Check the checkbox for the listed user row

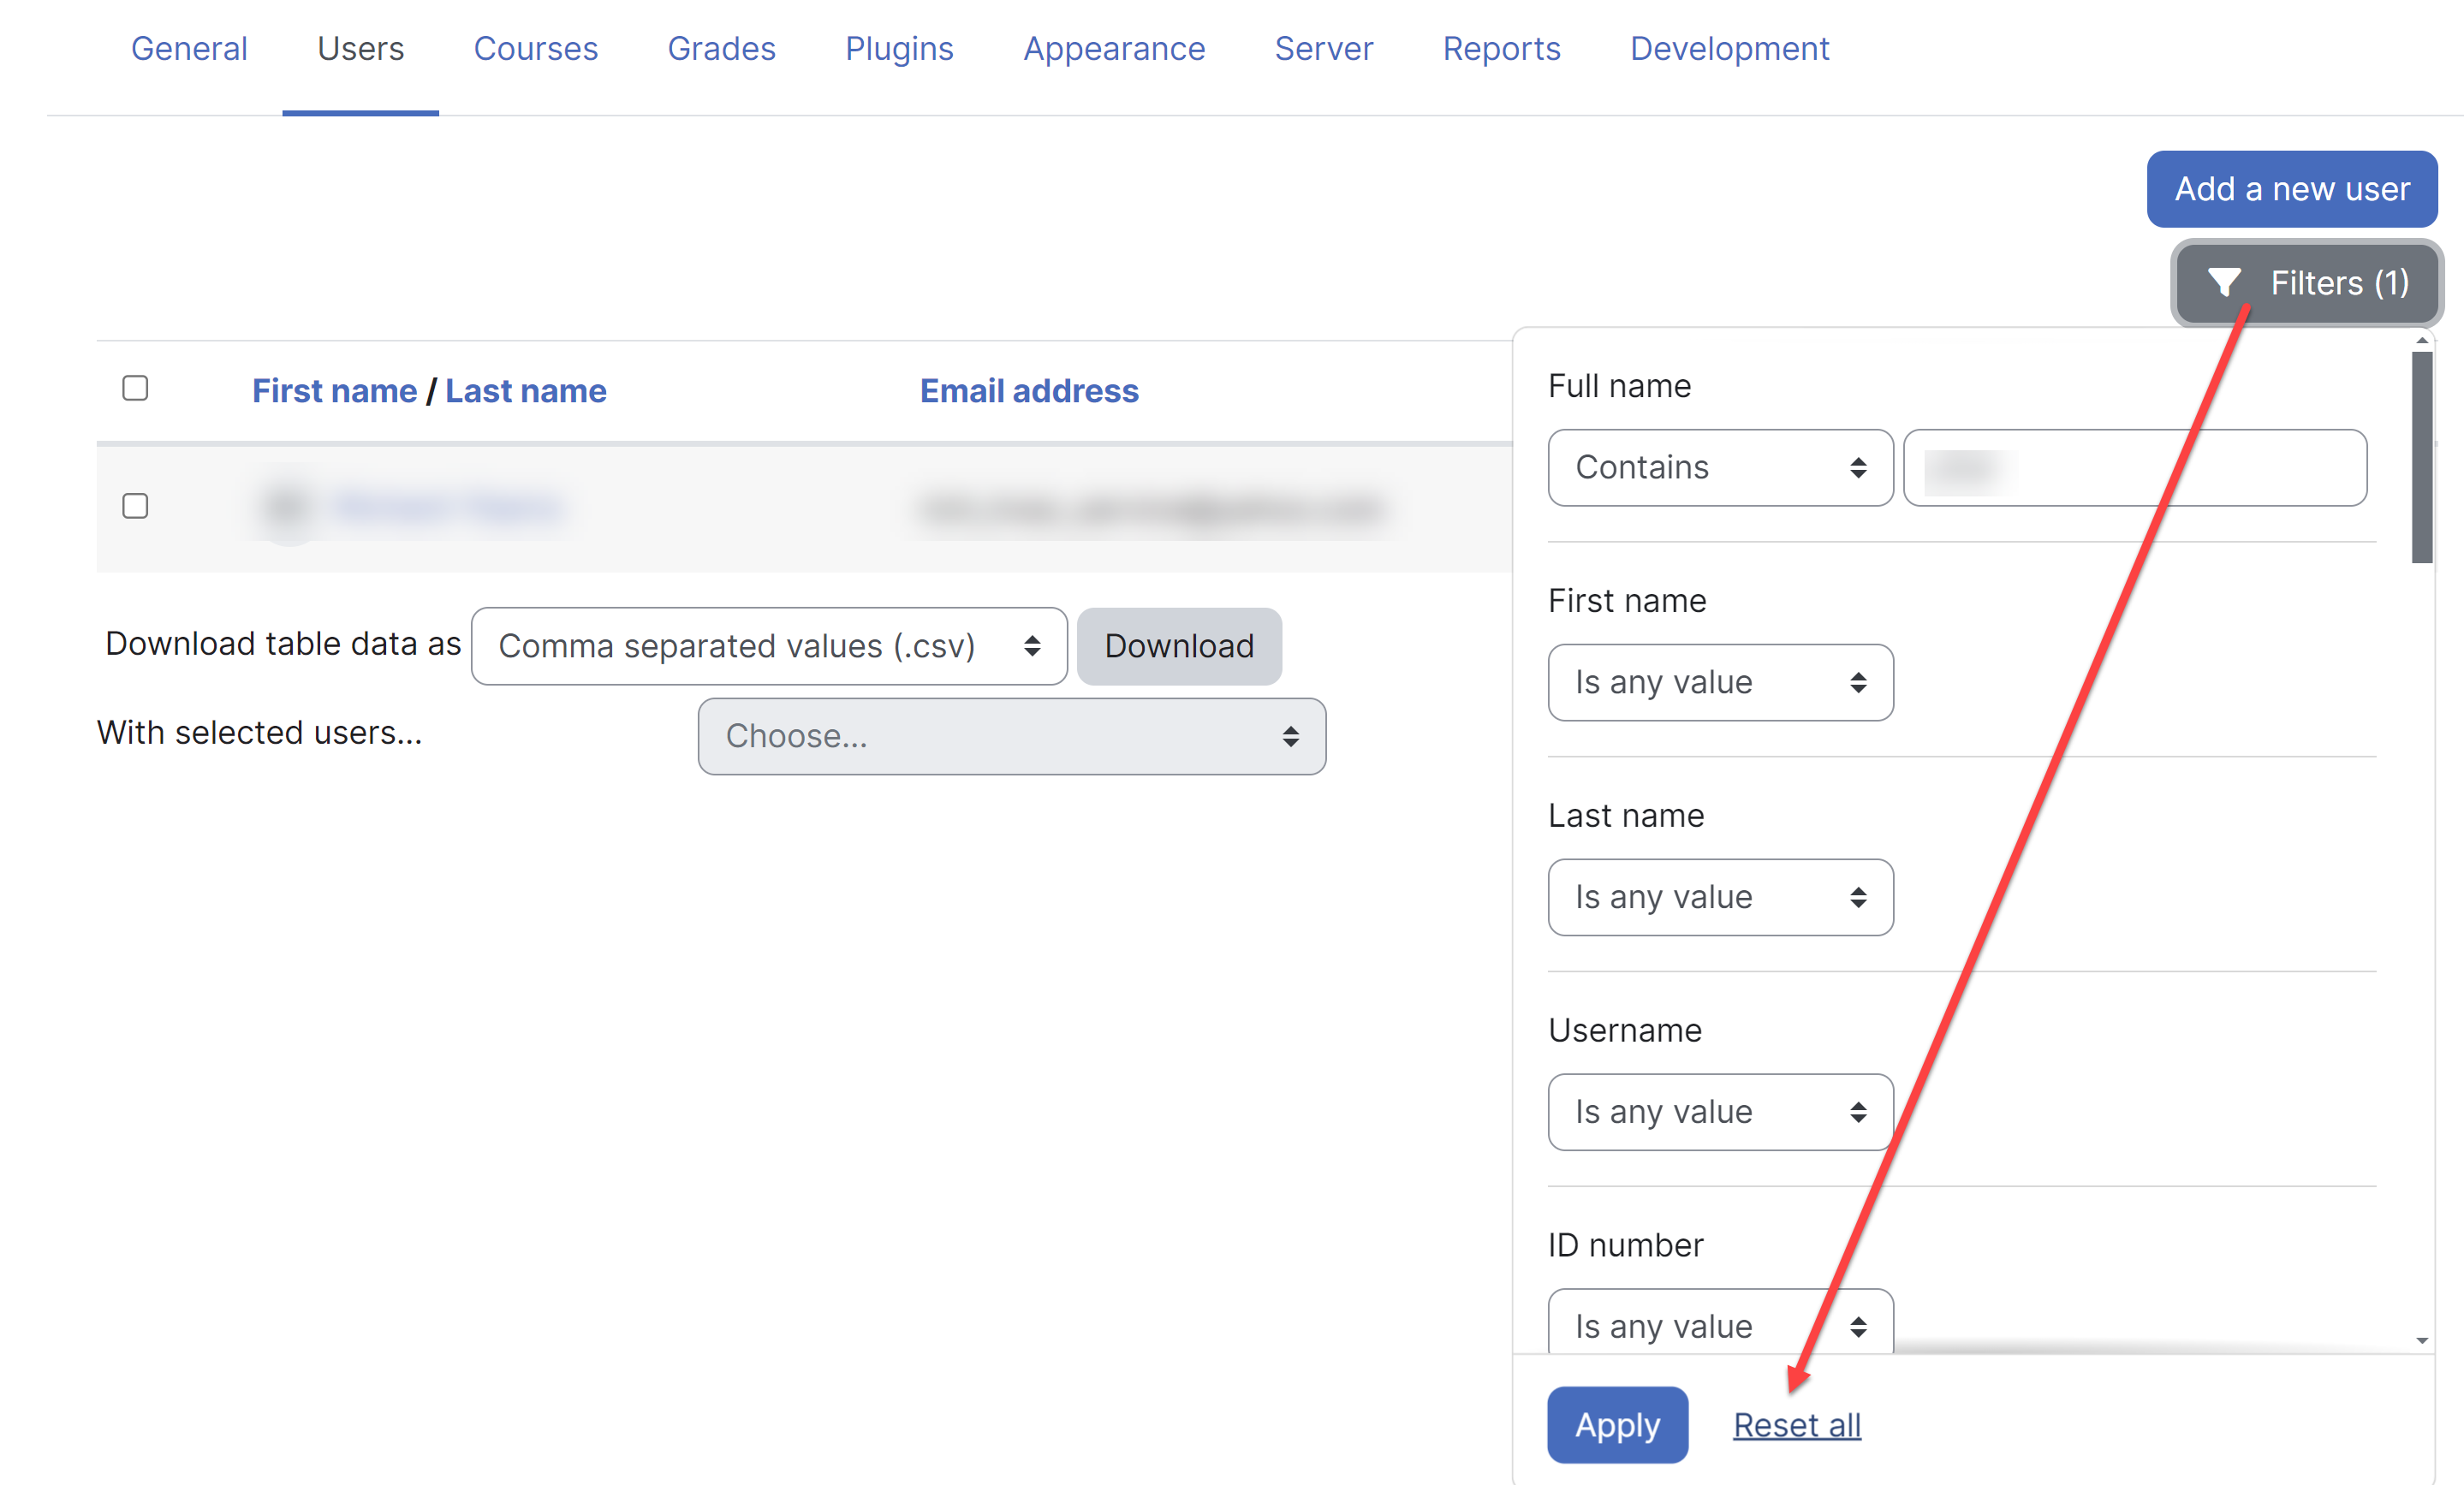[135, 506]
